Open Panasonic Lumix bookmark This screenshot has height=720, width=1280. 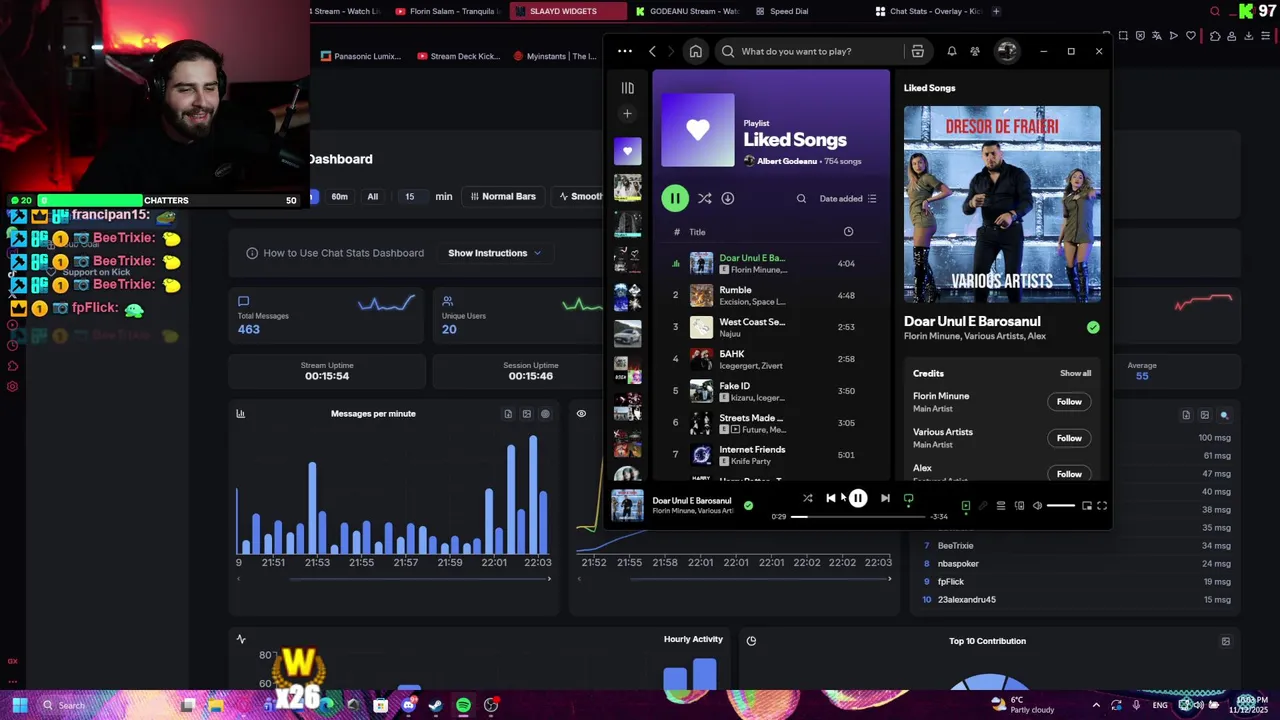pyautogui.click(x=361, y=56)
